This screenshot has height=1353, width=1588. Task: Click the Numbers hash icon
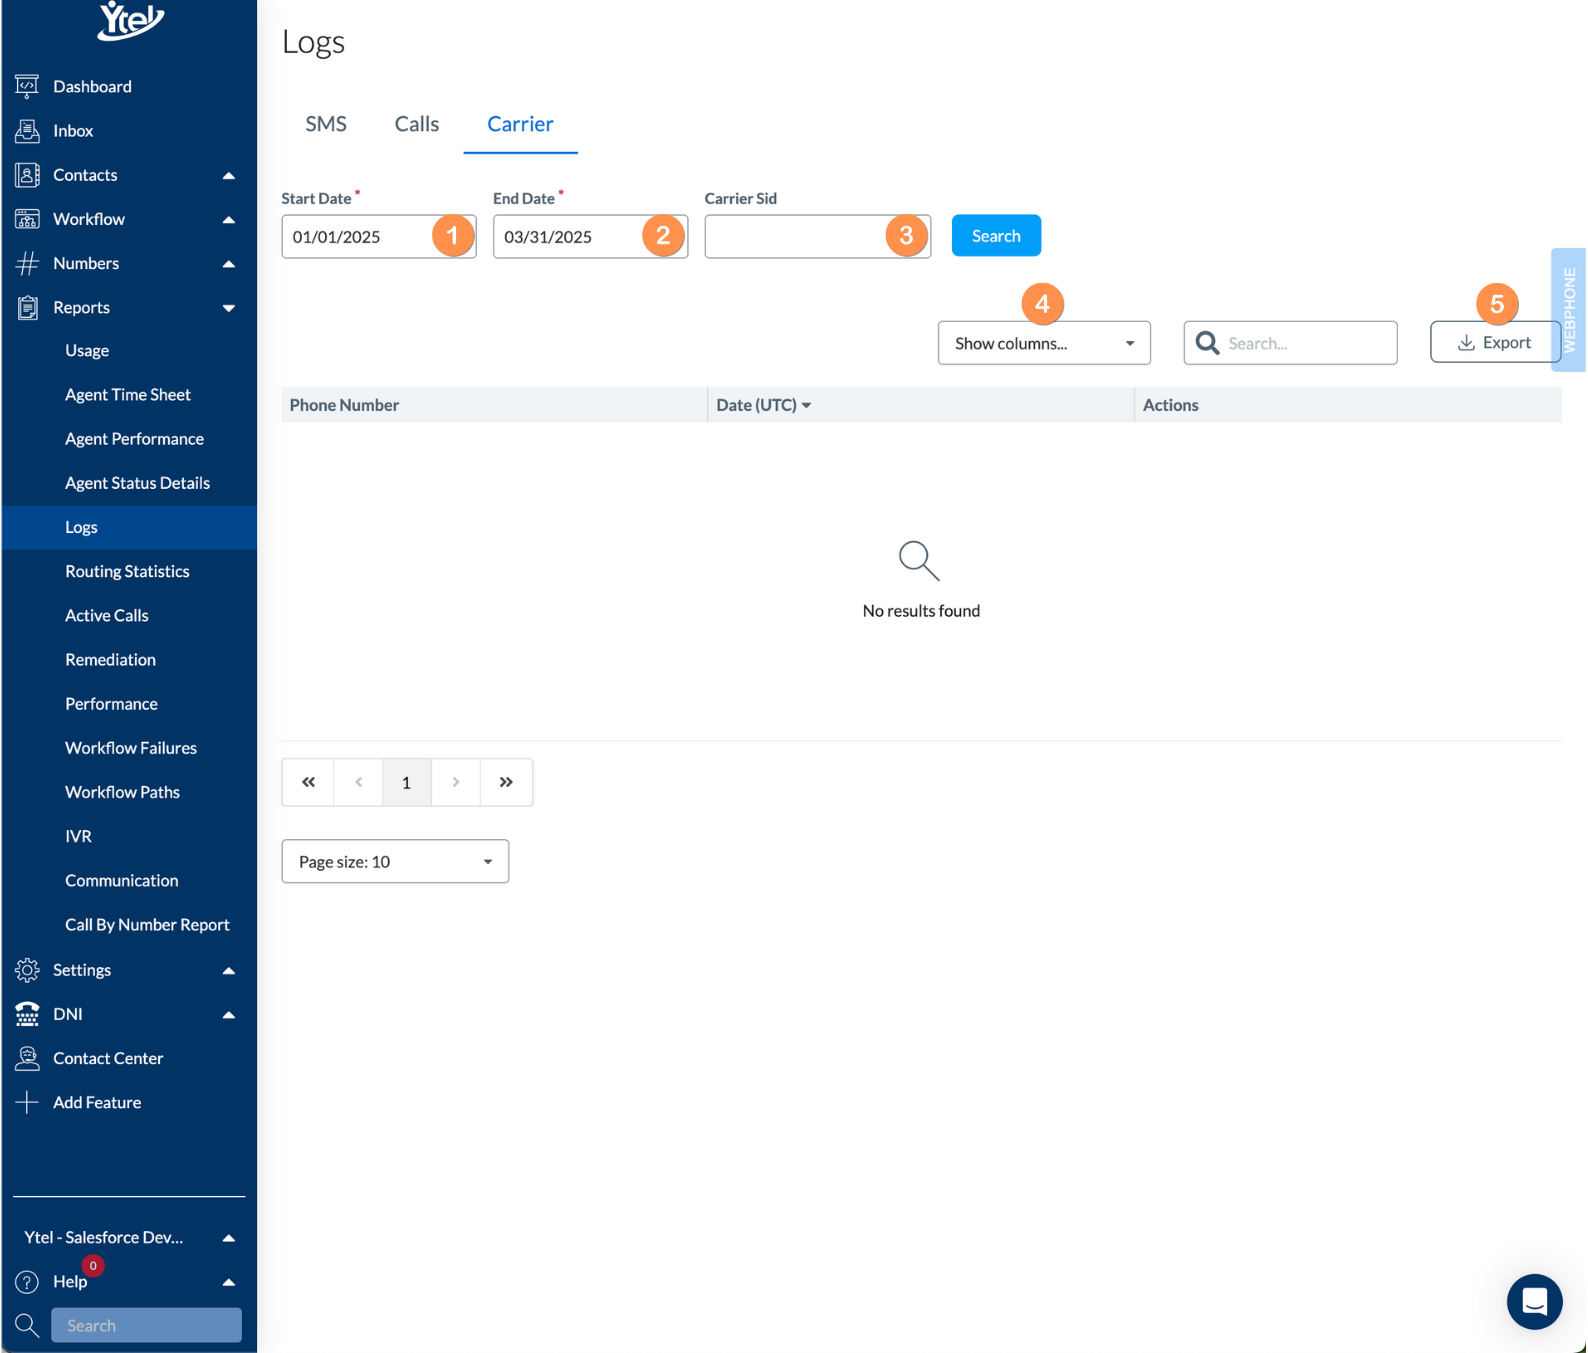click(x=27, y=263)
